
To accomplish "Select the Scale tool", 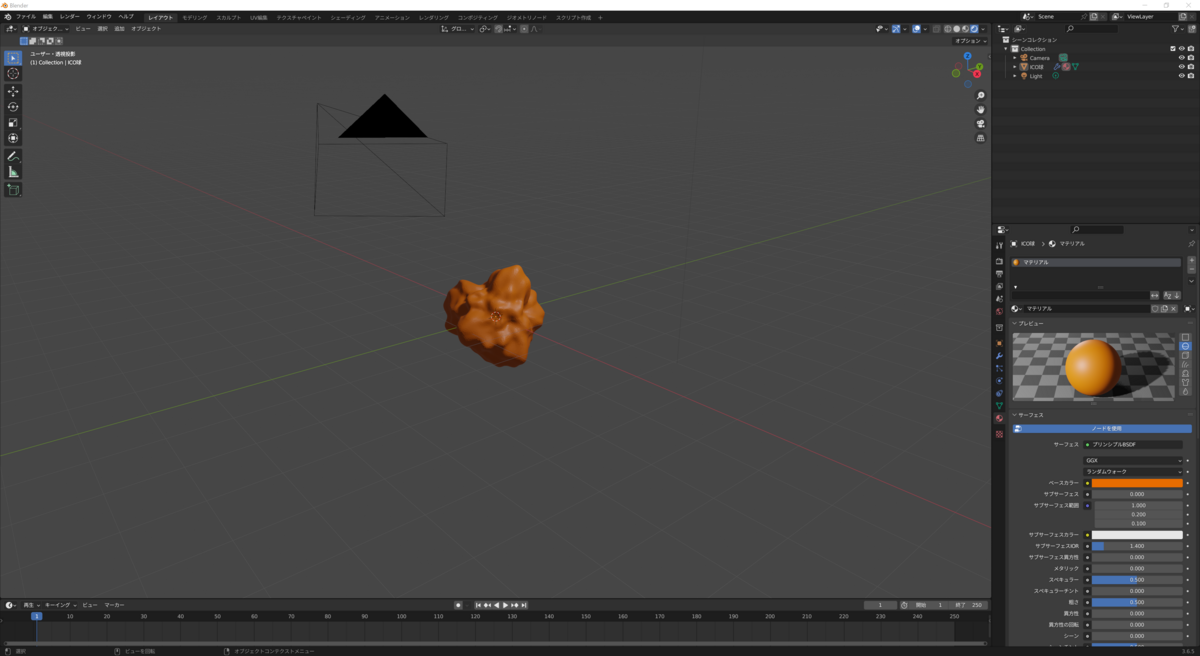I will click(x=13, y=123).
